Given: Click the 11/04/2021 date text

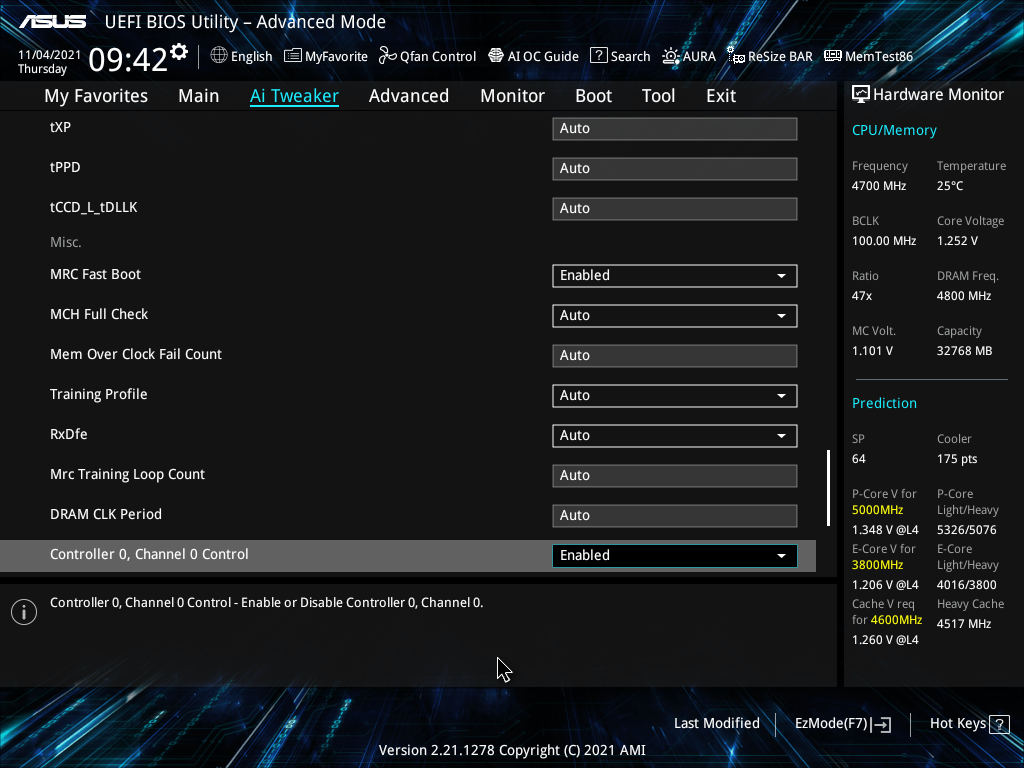Looking at the screenshot, I should point(50,55).
